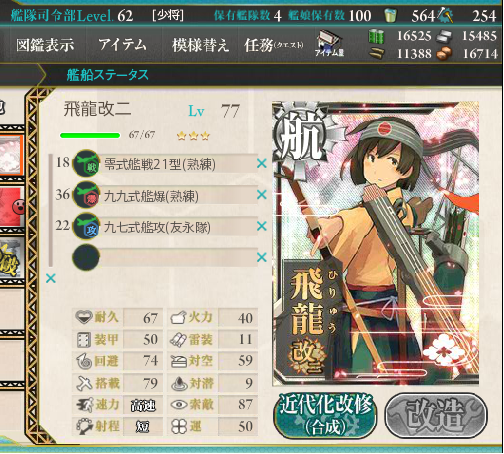Open the アイテム menu

click(122, 44)
